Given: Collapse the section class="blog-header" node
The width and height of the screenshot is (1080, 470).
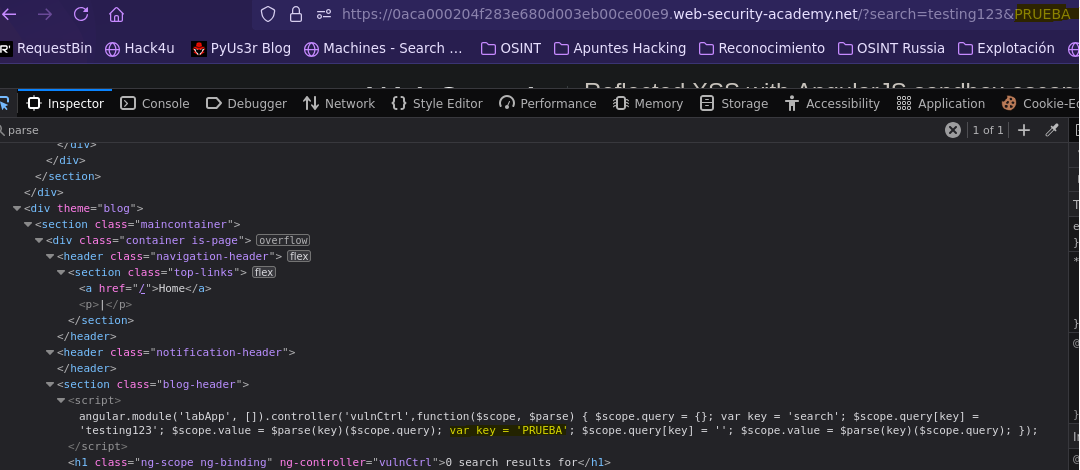Looking at the screenshot, I should pyautogui.click(x=50, y=385).
